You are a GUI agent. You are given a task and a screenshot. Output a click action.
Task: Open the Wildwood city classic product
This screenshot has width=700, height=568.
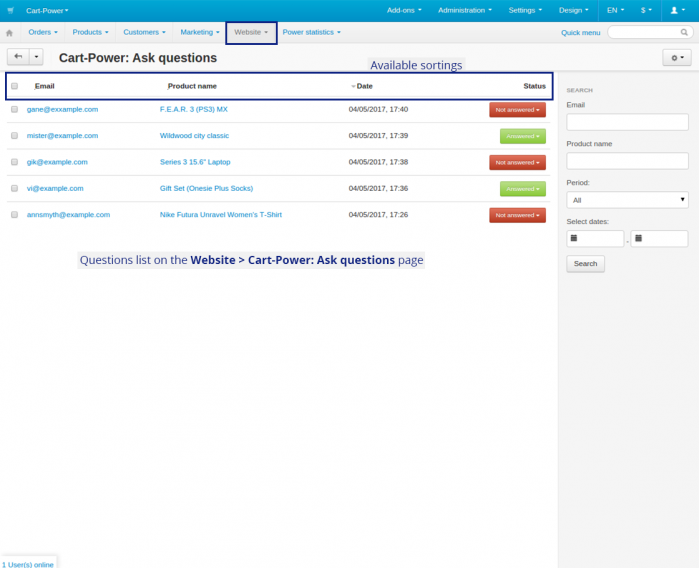coord(194,136)
